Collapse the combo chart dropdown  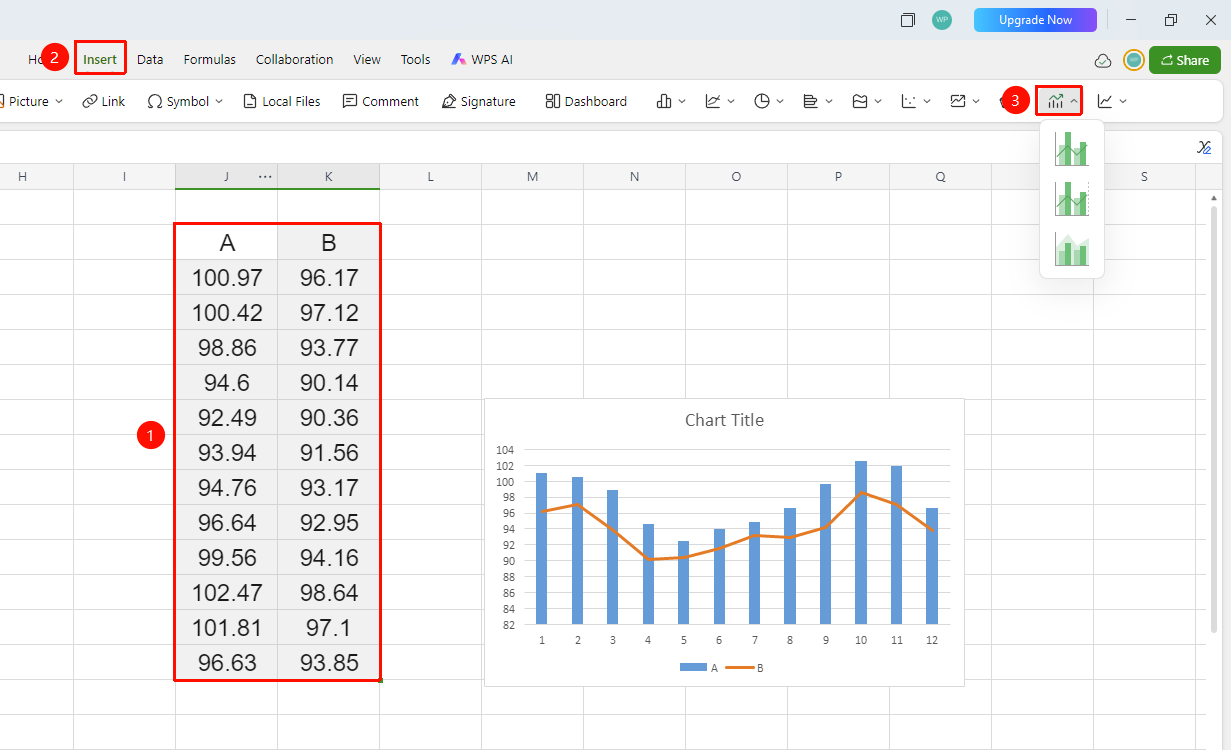point(1062,101)
